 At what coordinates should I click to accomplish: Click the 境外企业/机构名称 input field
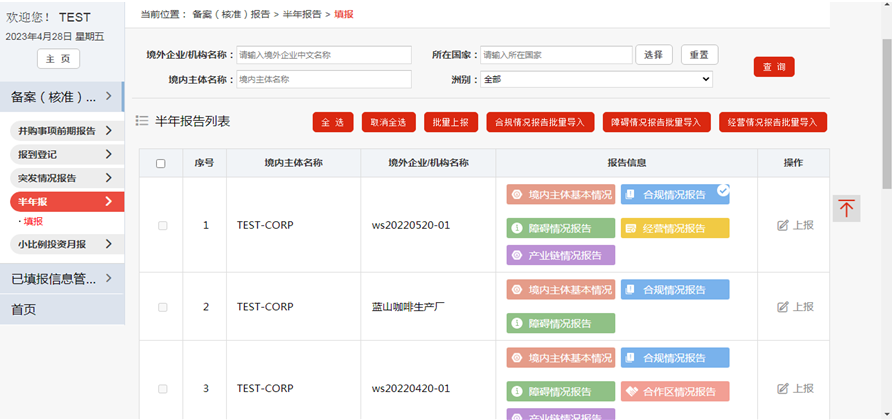pyautogui.click(x=324, y=55)
